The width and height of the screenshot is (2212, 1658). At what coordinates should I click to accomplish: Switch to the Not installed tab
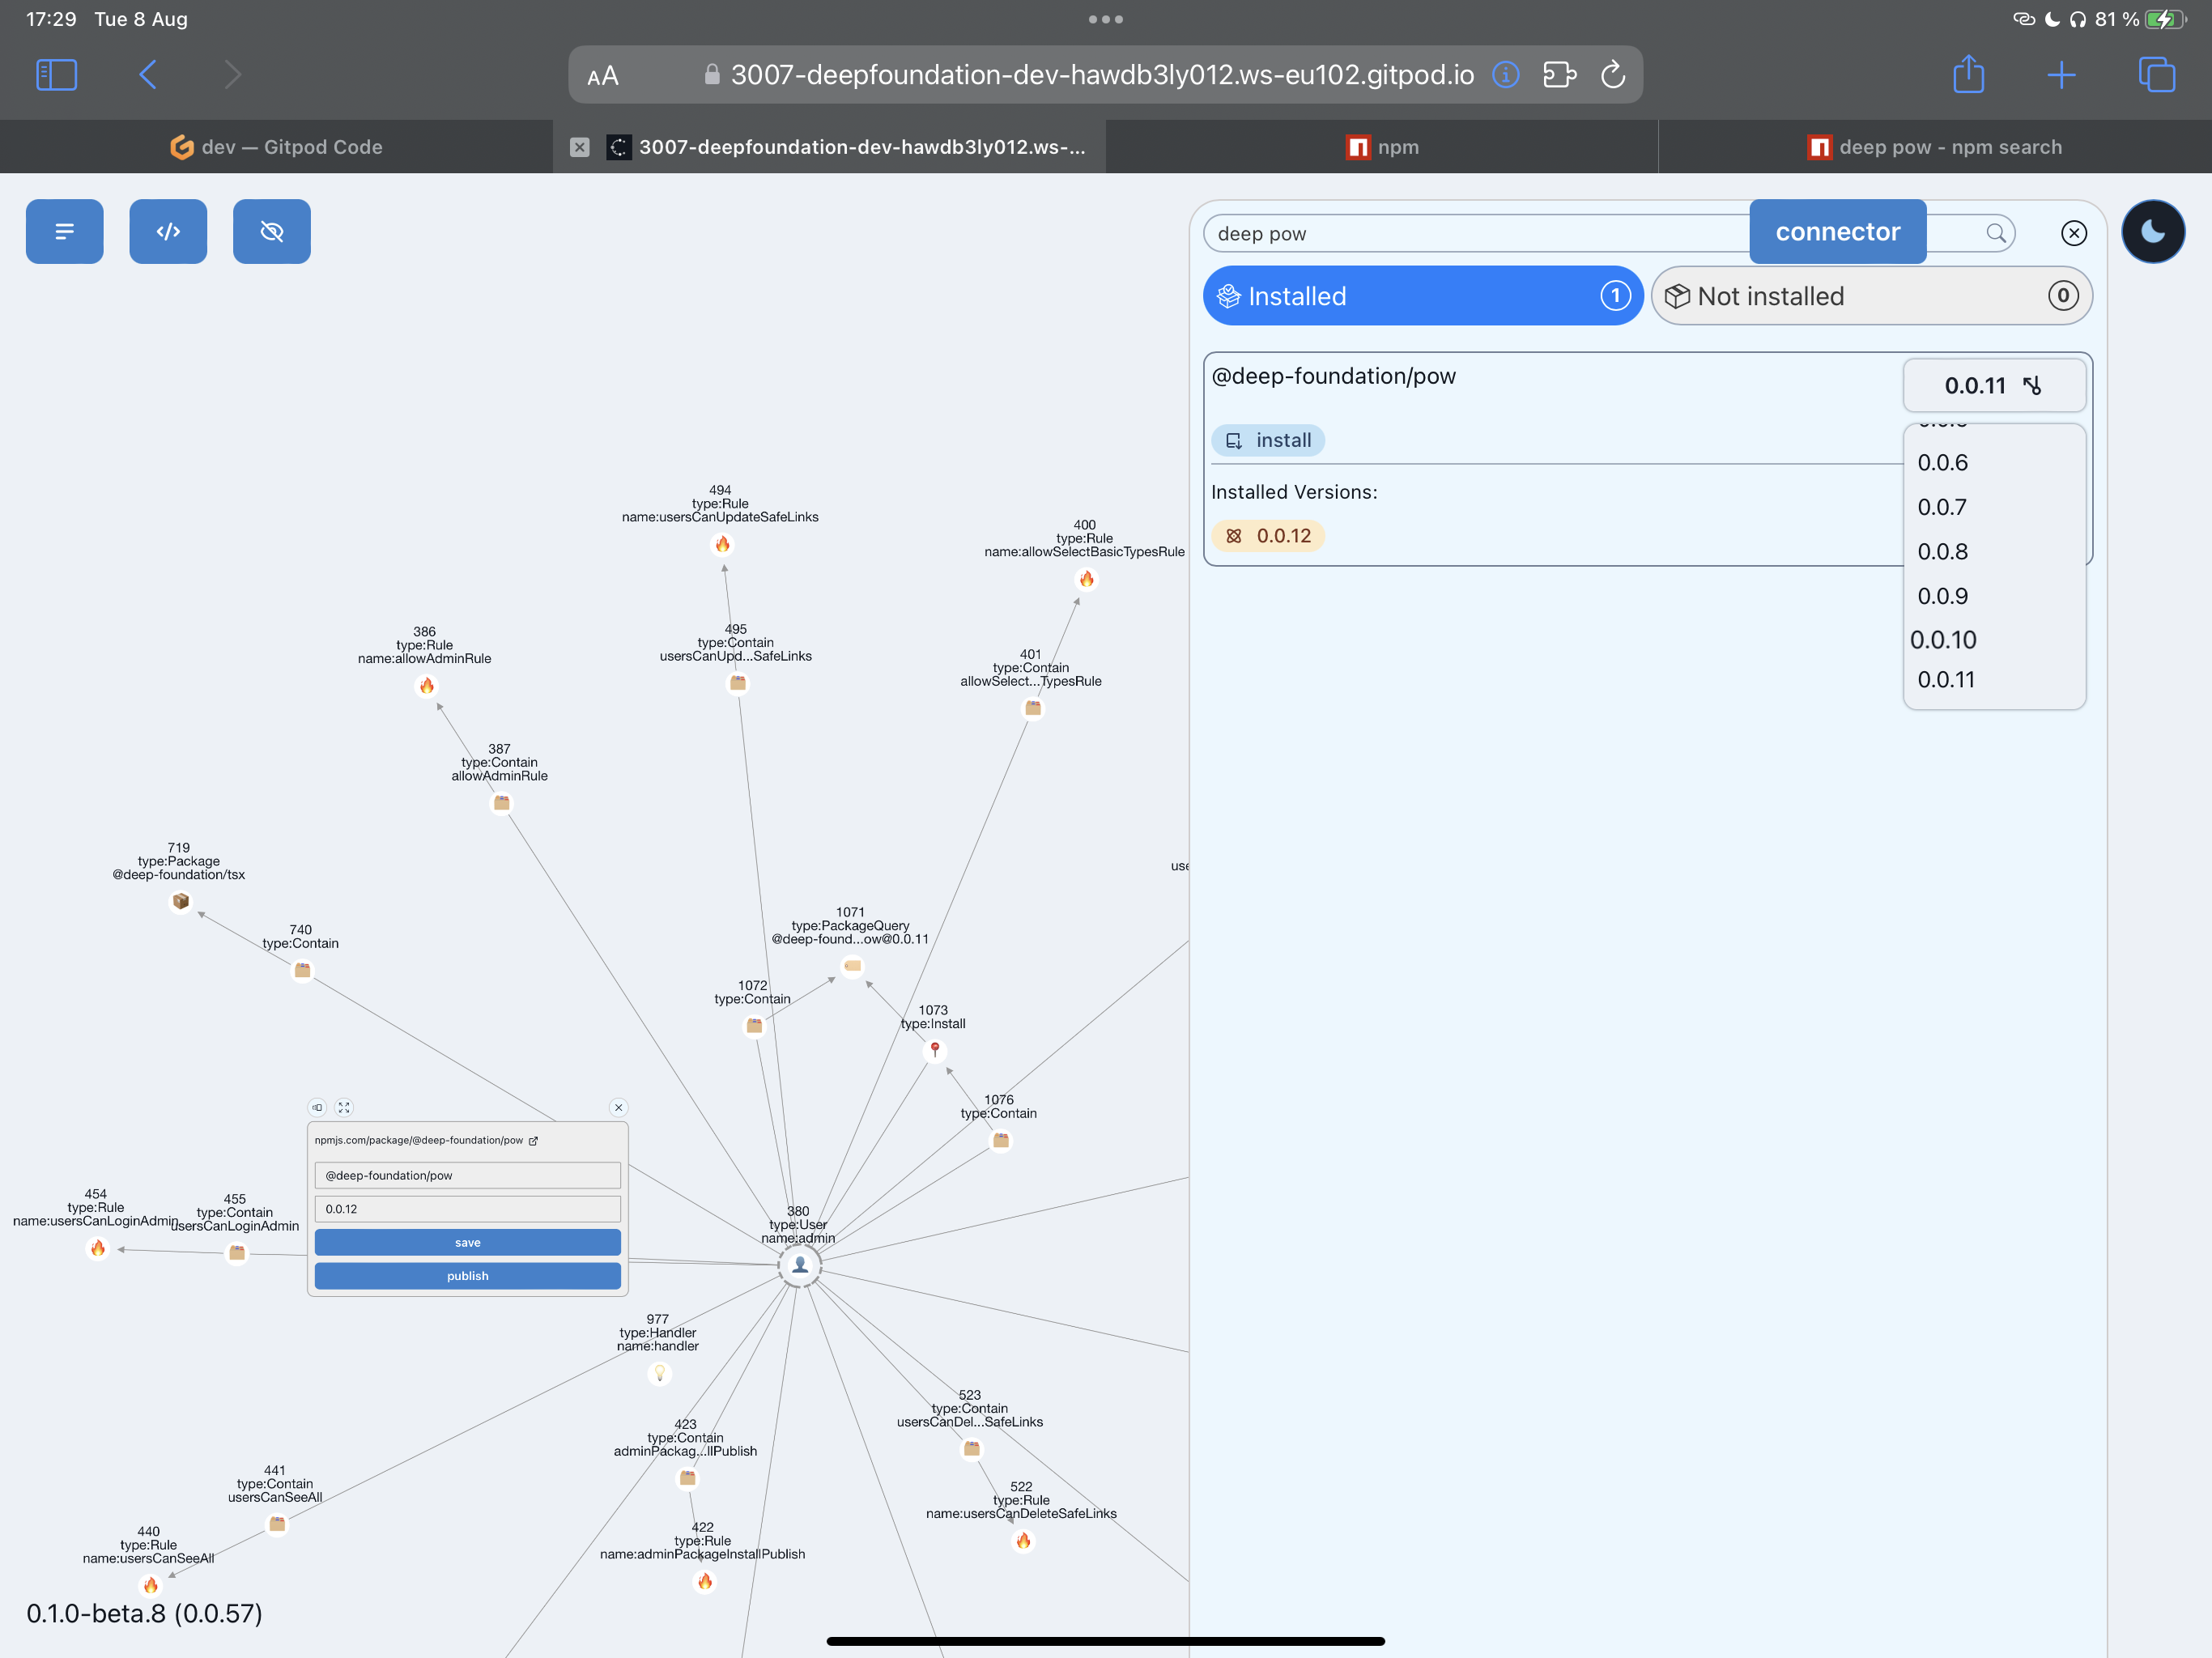pyautogui.click(x=1870, y=295)
